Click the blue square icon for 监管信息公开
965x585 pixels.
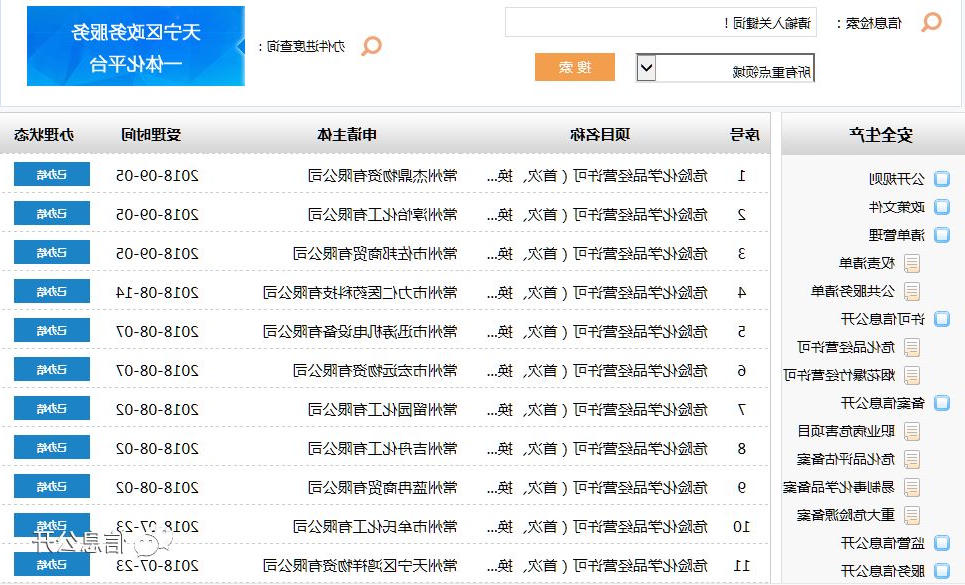pyautogui.click(x=942, y=543)
